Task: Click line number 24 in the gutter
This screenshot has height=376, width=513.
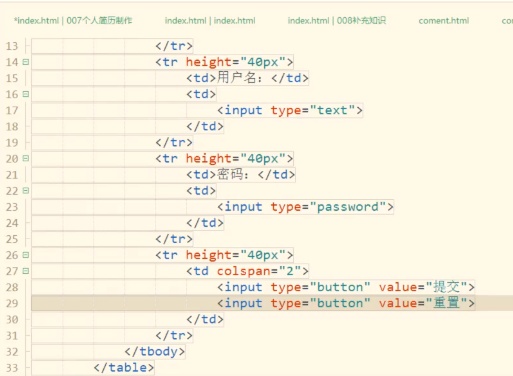Action: [x=12, y=223]
